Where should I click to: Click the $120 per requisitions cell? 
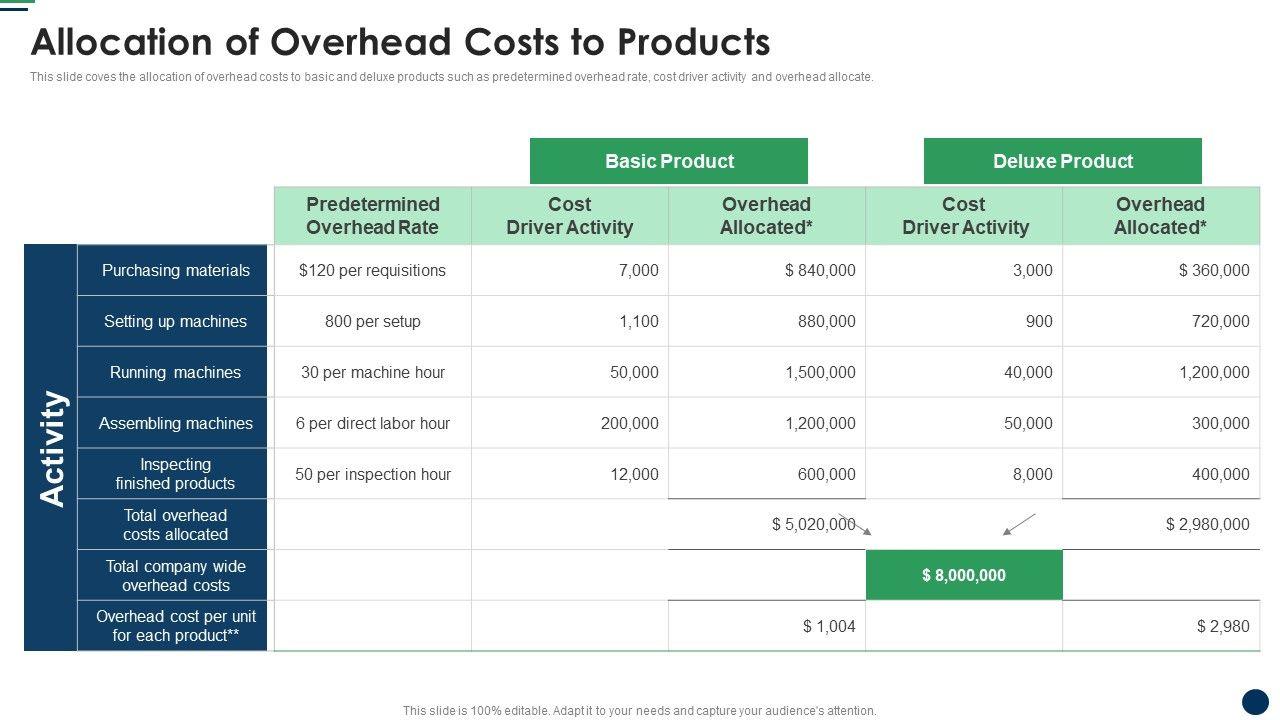[x=372, y=270]
